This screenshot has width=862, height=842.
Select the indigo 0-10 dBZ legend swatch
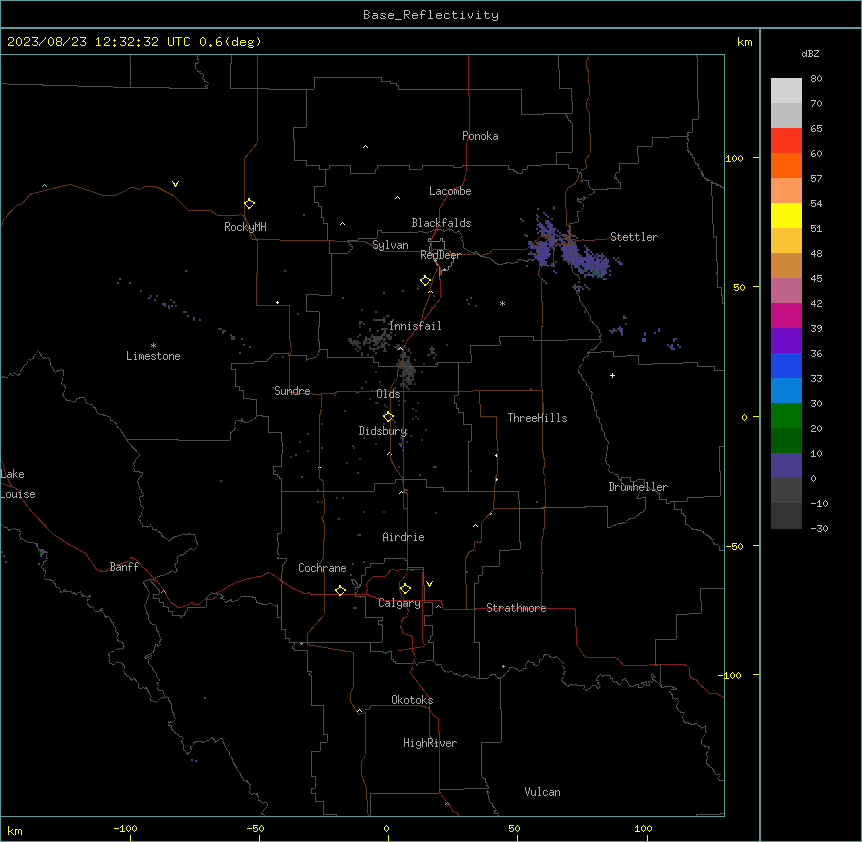tap(786, 466)
